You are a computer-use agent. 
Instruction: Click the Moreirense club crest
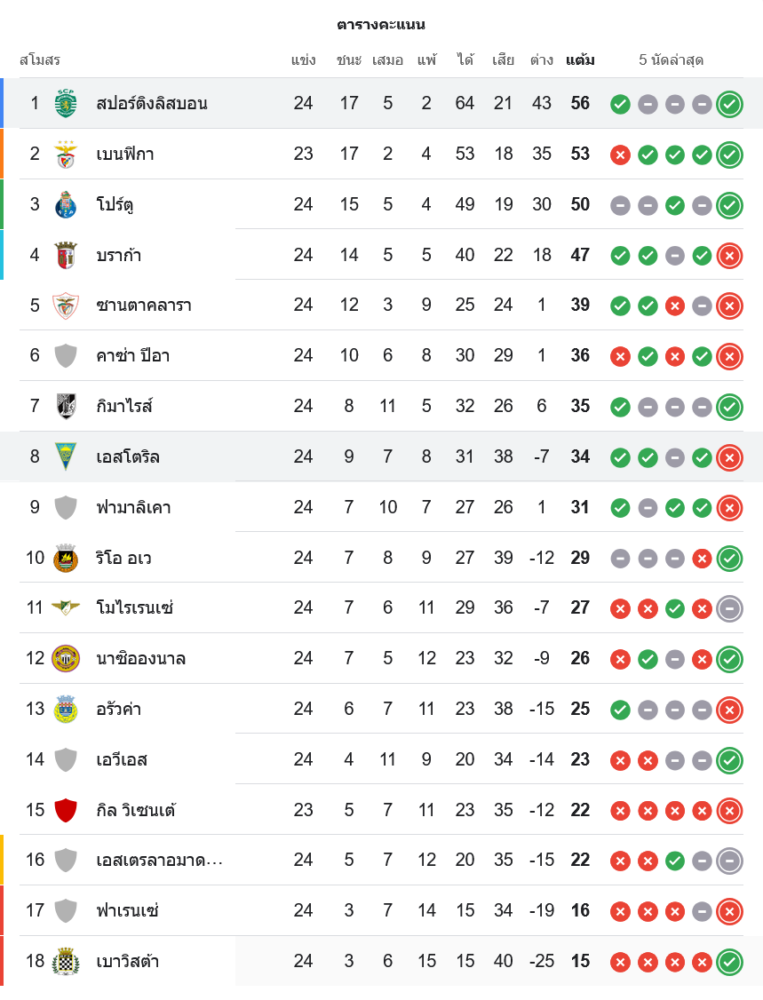pyautogui.click(x=66, y=608)
